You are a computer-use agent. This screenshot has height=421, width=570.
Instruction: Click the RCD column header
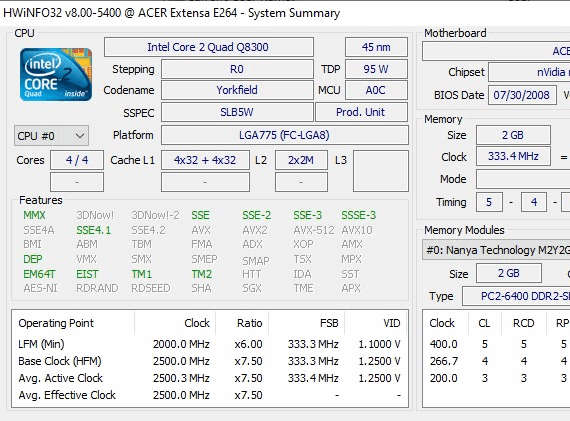523,323
